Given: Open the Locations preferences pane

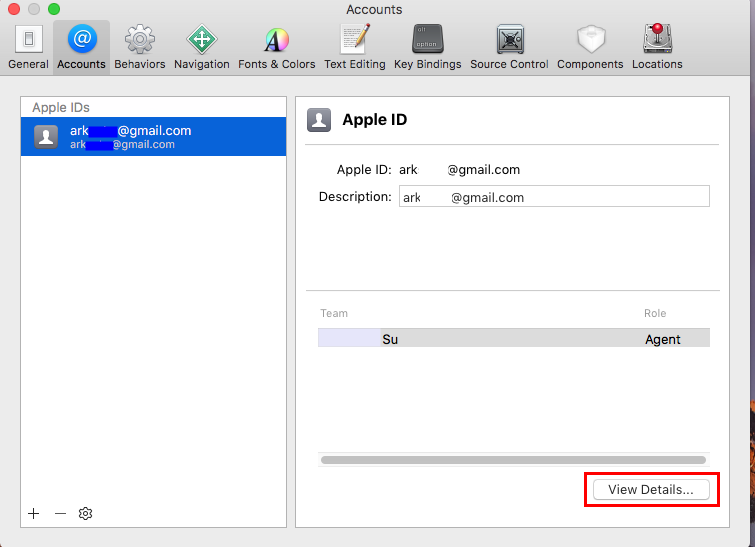Looking at the screenshot, I should pos(657,47).
